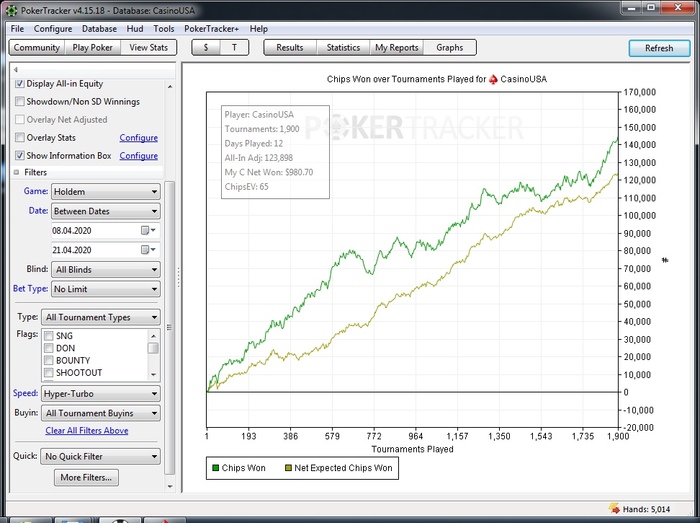Open the Date dropdown set to Between Dates
Viewport: 700px width, 523px height.
tap(106, 211)
